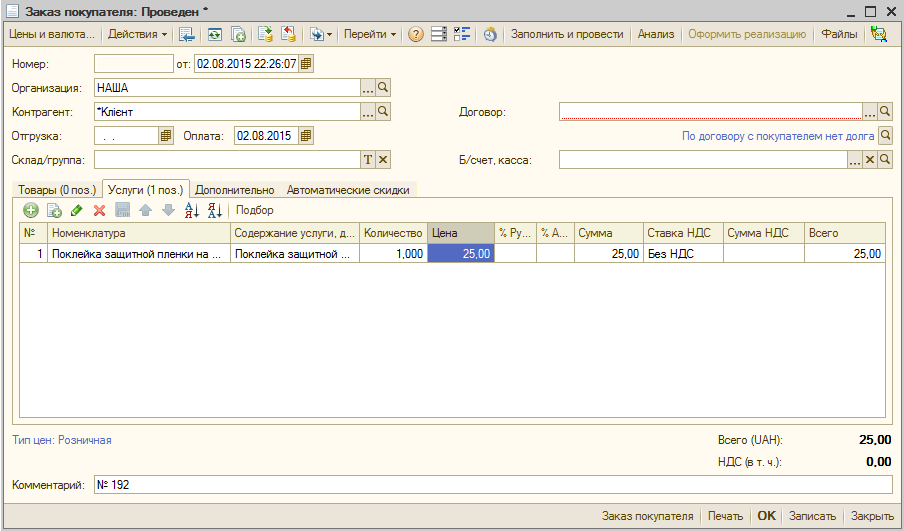
Task: Click the post document icon with green arrow
Action: 265,34
